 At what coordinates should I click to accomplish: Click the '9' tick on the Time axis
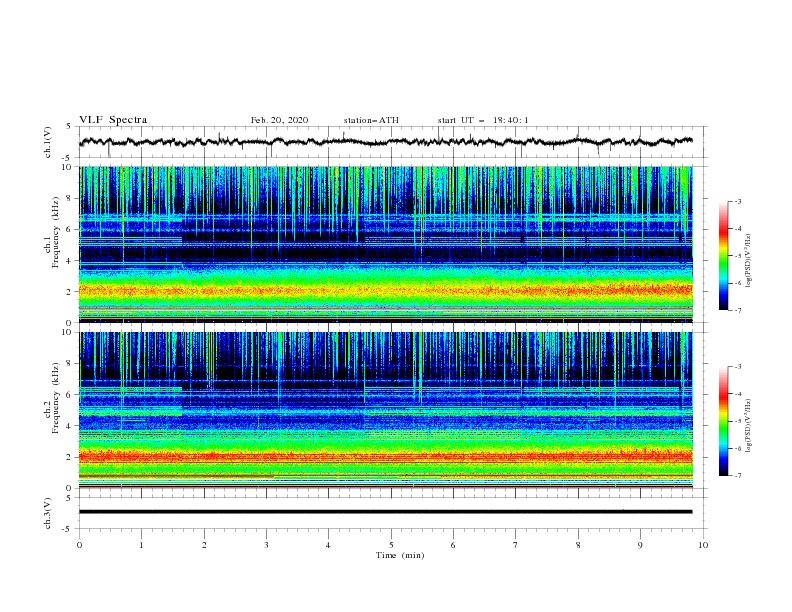coord(640,545)
